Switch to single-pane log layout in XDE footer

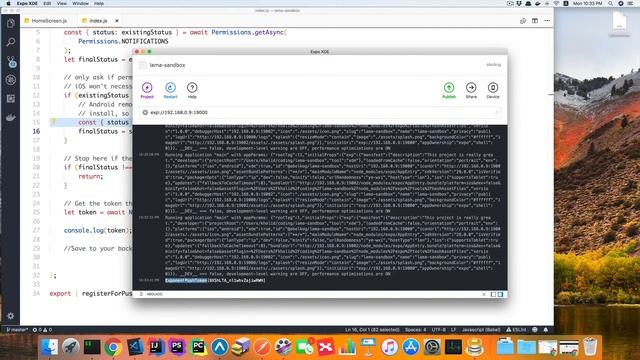click(493, 294)
